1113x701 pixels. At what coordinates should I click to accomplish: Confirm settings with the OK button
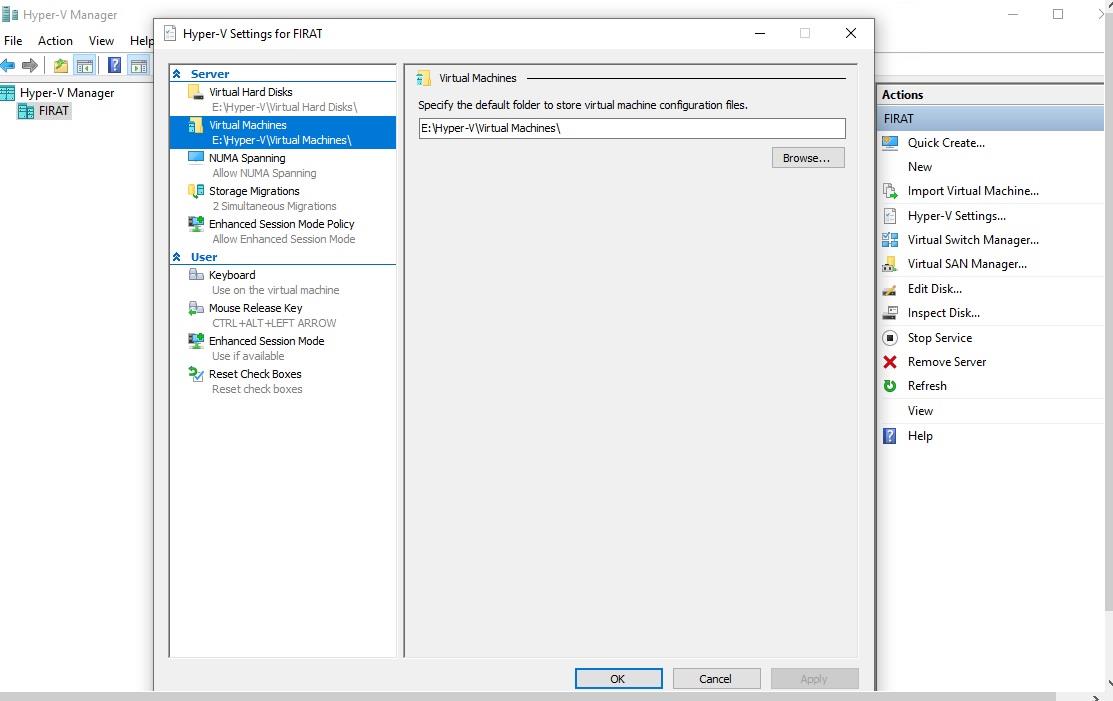pos(618,679)
